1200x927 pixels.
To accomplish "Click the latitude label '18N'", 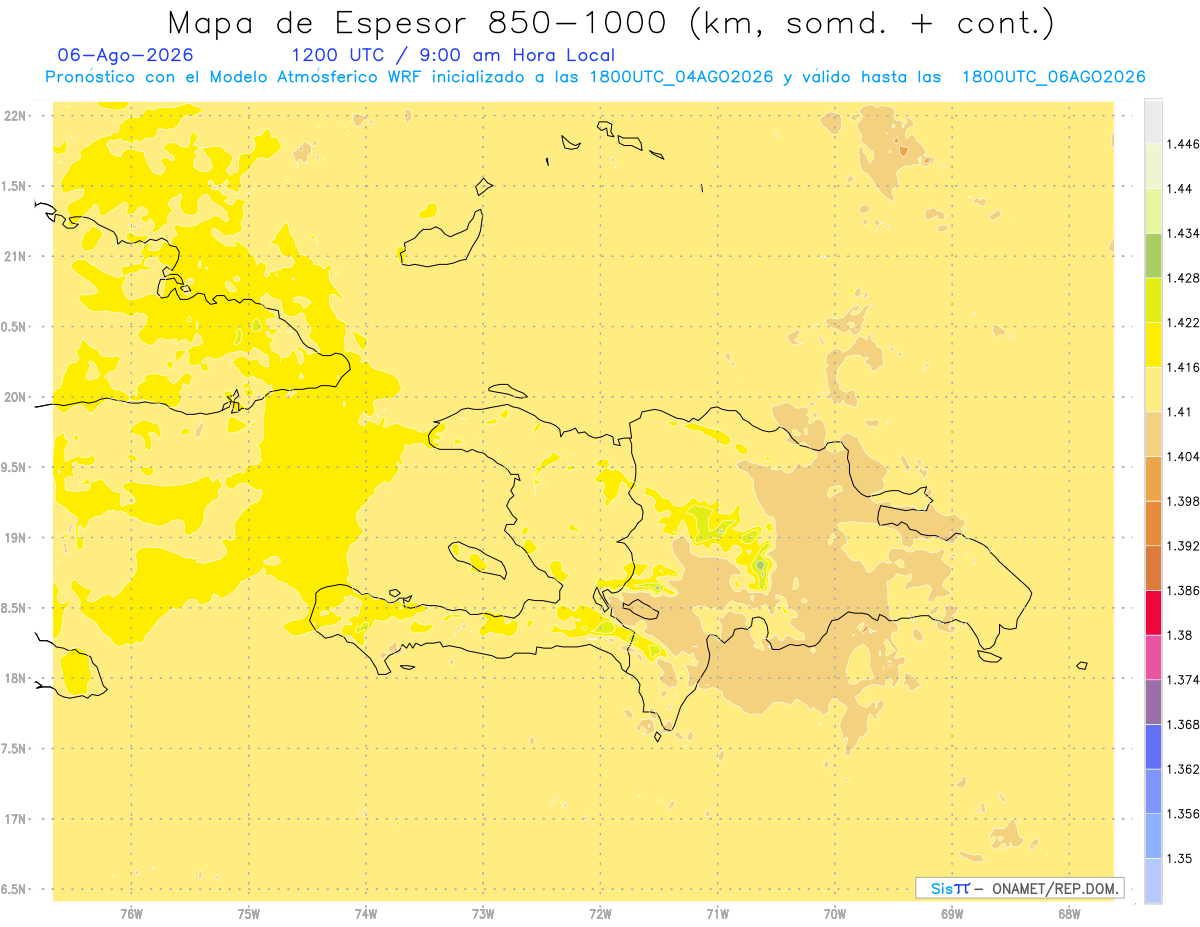I will 15,678.
